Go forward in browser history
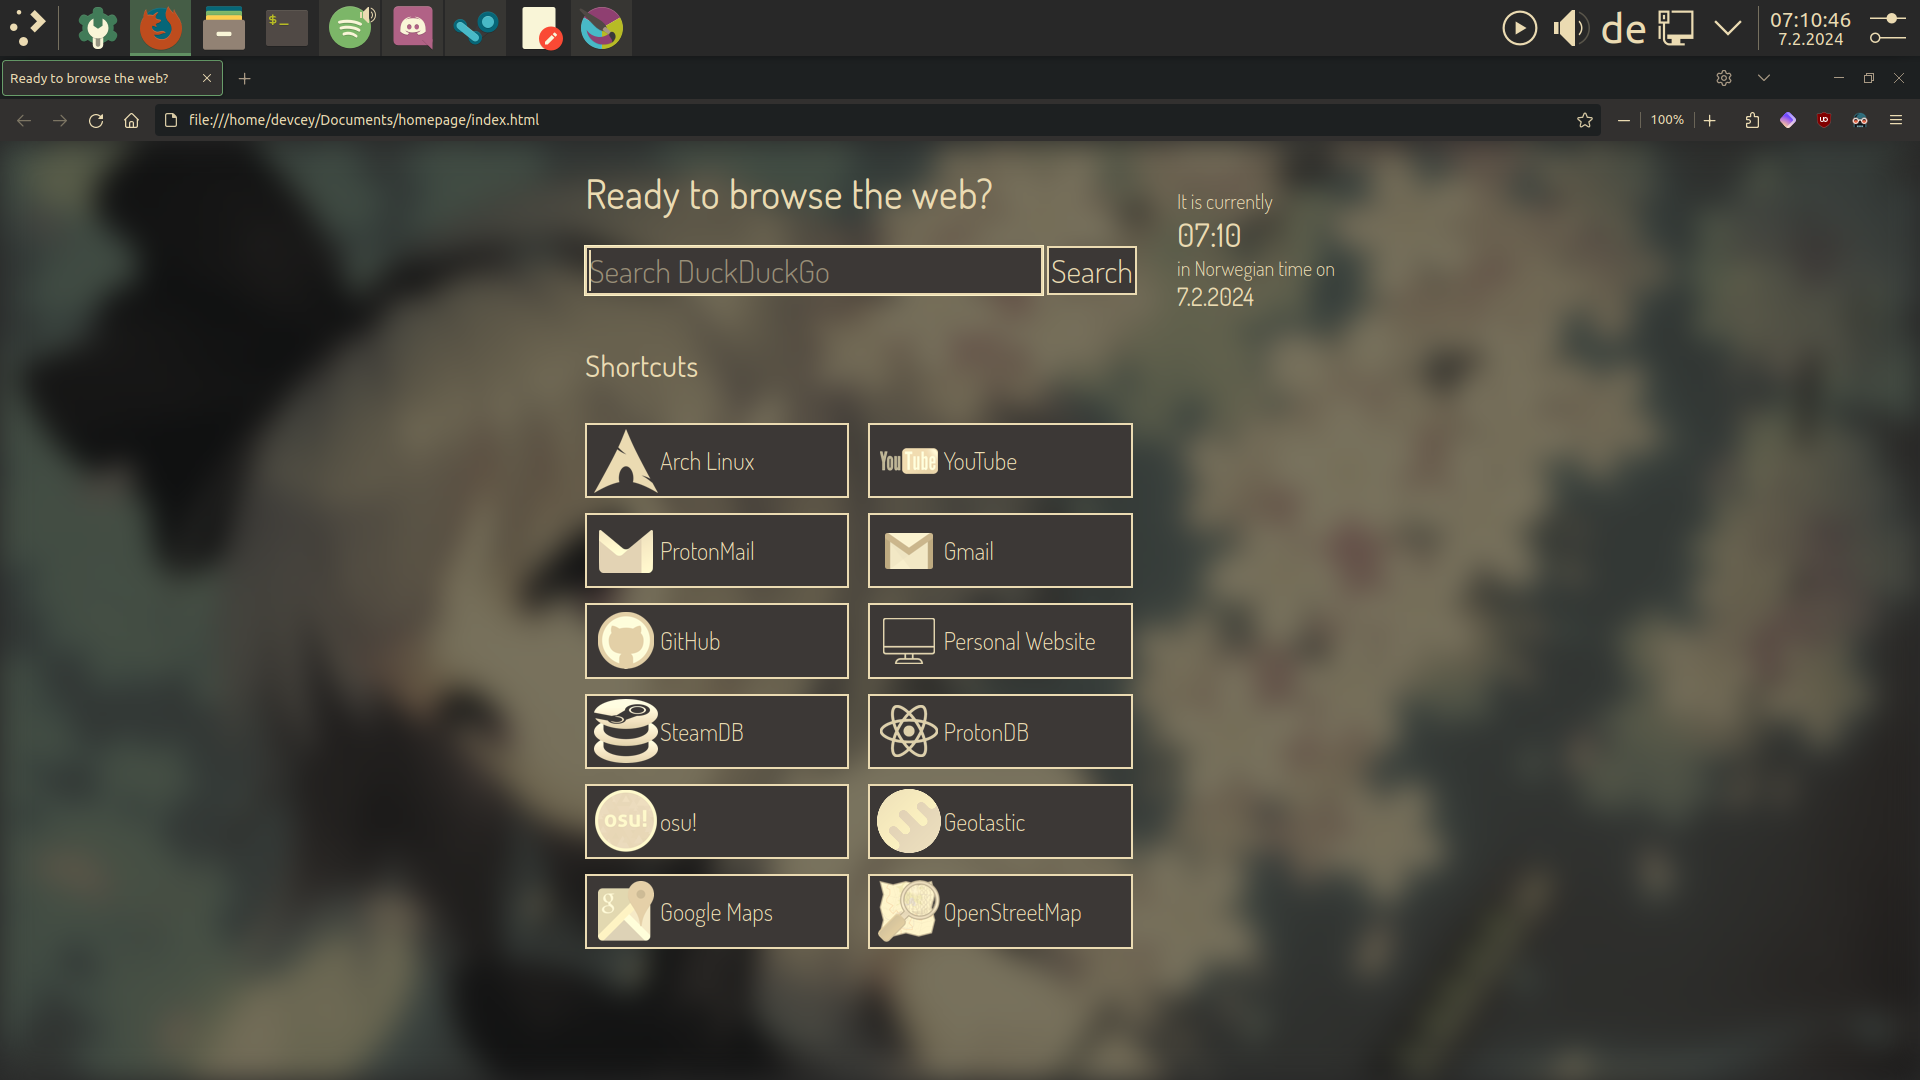This screenshot has width=1920, height=1080. 60,120
